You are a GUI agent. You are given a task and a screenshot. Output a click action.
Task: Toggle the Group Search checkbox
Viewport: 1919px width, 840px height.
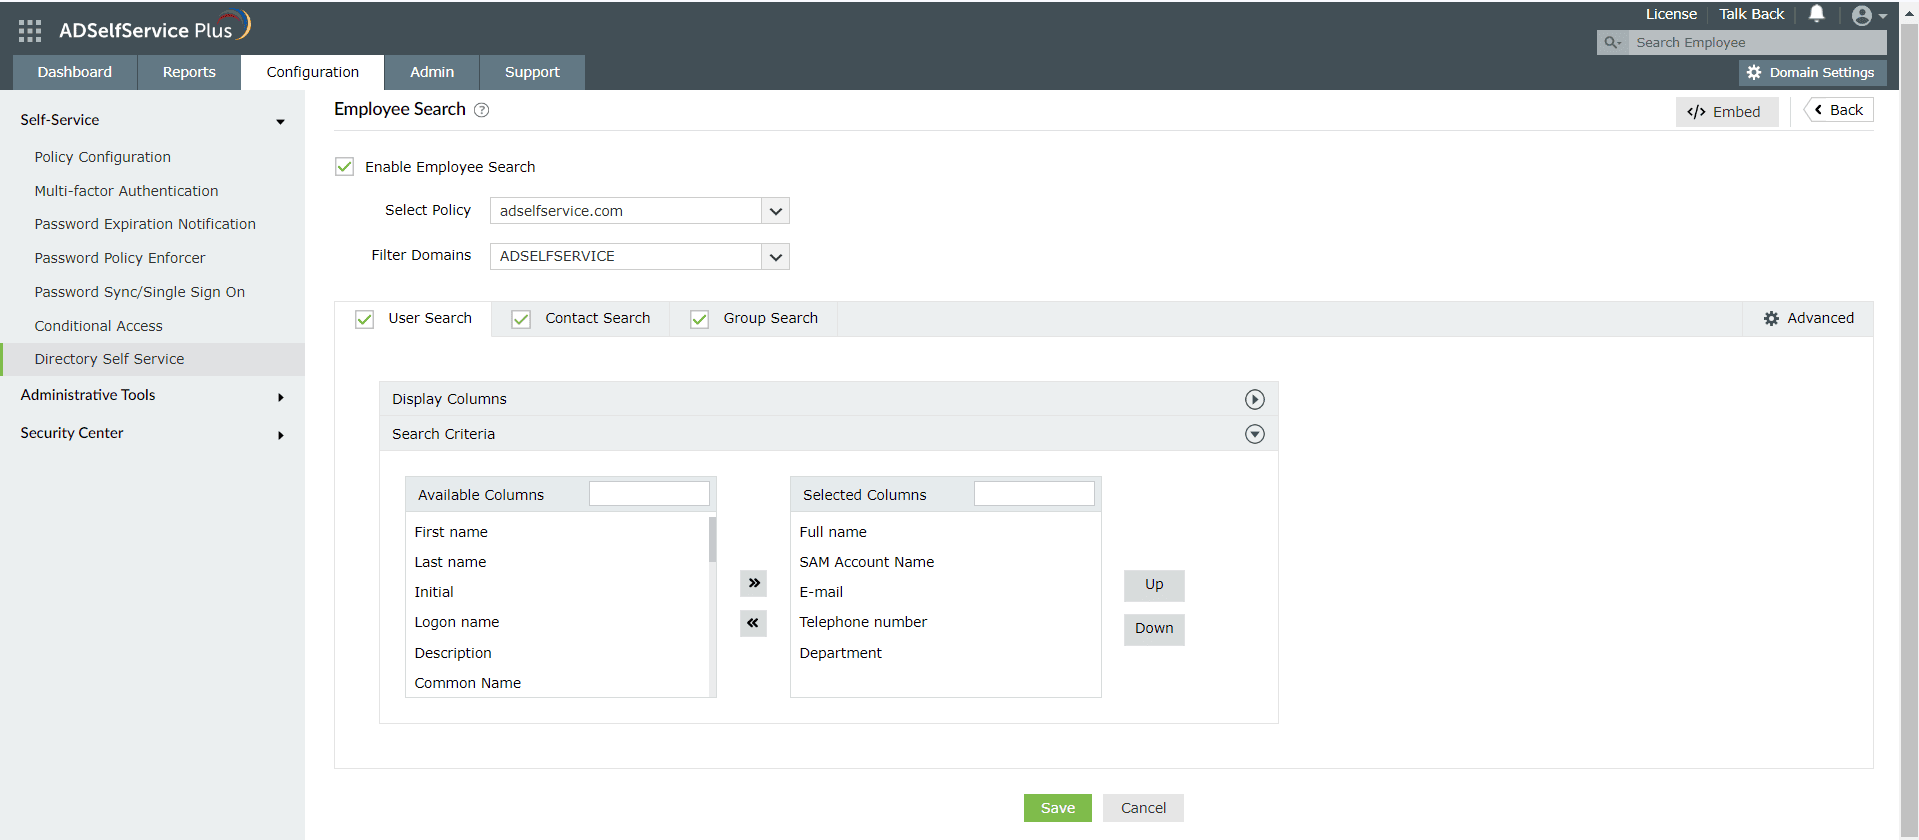click(x=699, y=319)
